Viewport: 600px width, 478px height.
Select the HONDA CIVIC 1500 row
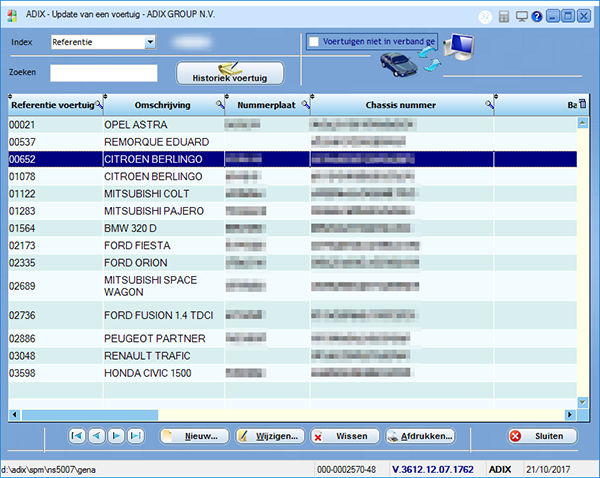pyautogui.click(x=292, y=373)
